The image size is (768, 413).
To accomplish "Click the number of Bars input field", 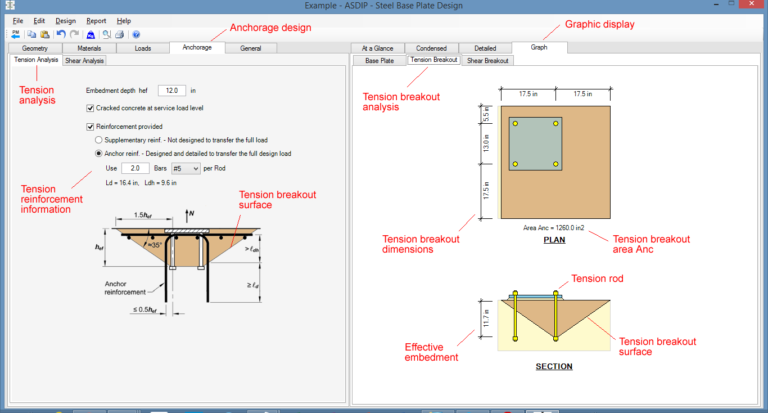I will click(135, 169).
